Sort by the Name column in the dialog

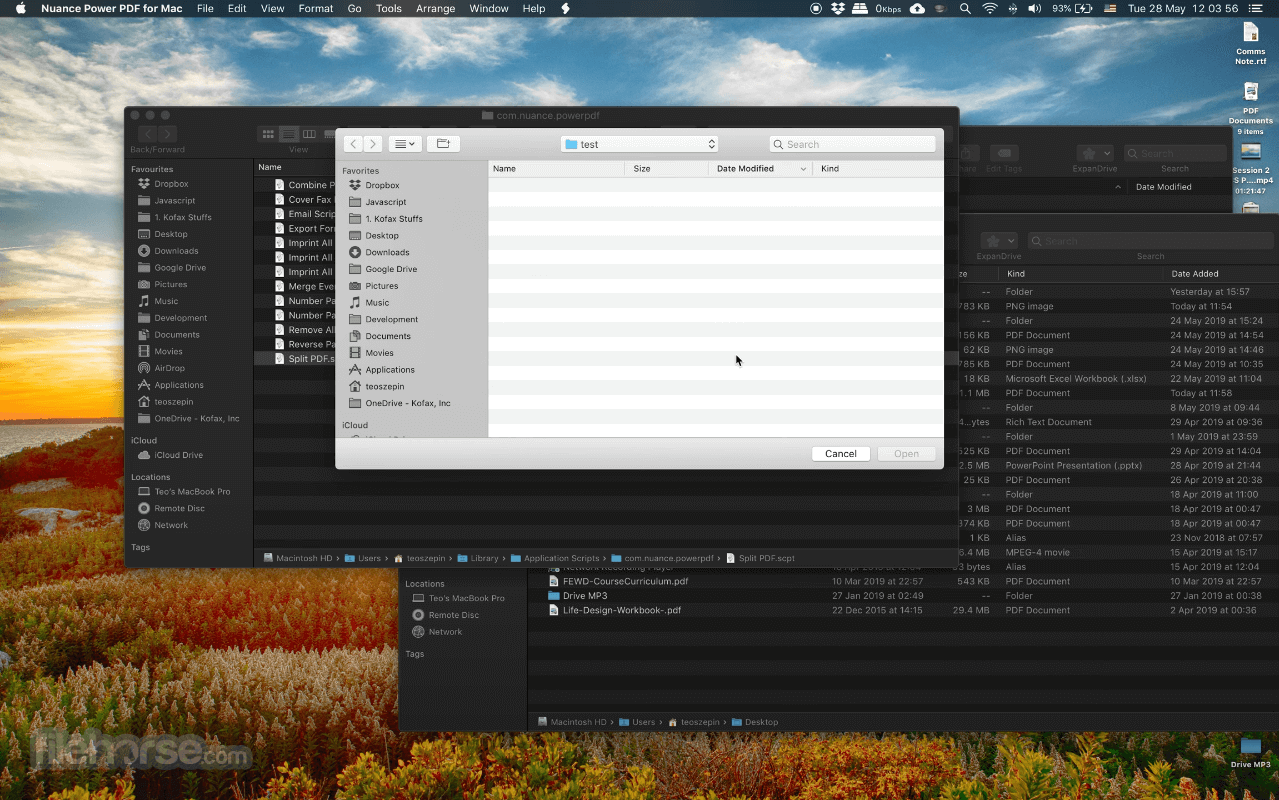556,169
